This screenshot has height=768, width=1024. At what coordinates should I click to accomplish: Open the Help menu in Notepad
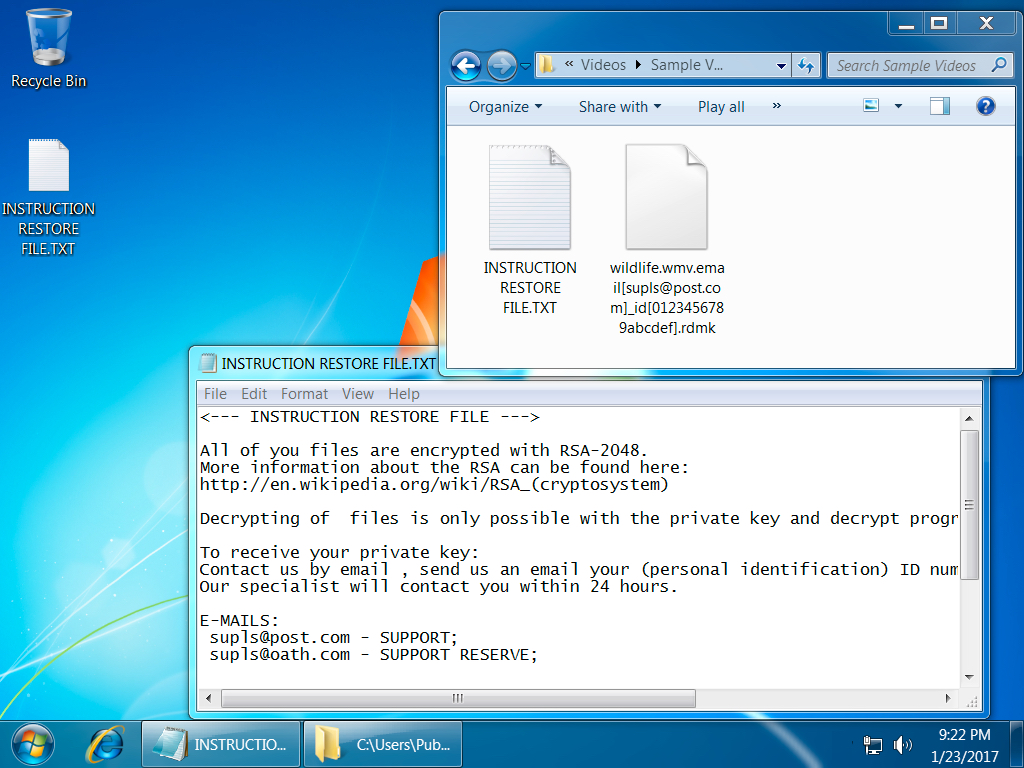[404, 394]
